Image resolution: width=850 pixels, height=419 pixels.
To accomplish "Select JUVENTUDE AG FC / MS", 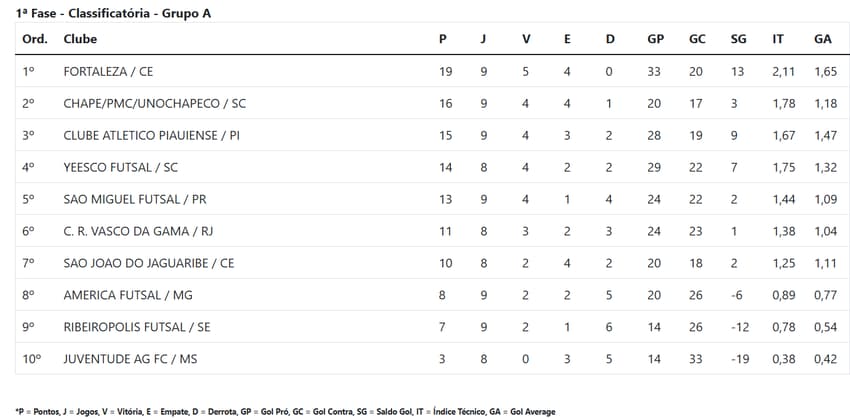I will pos(130,359).
